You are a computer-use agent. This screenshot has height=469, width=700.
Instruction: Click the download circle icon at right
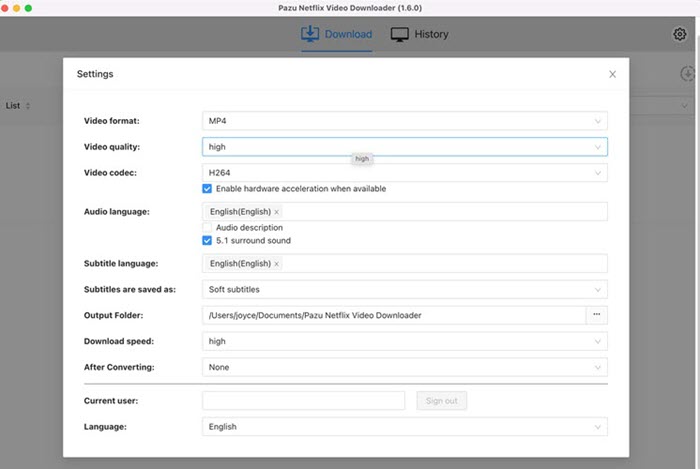[x=687, y=74]
